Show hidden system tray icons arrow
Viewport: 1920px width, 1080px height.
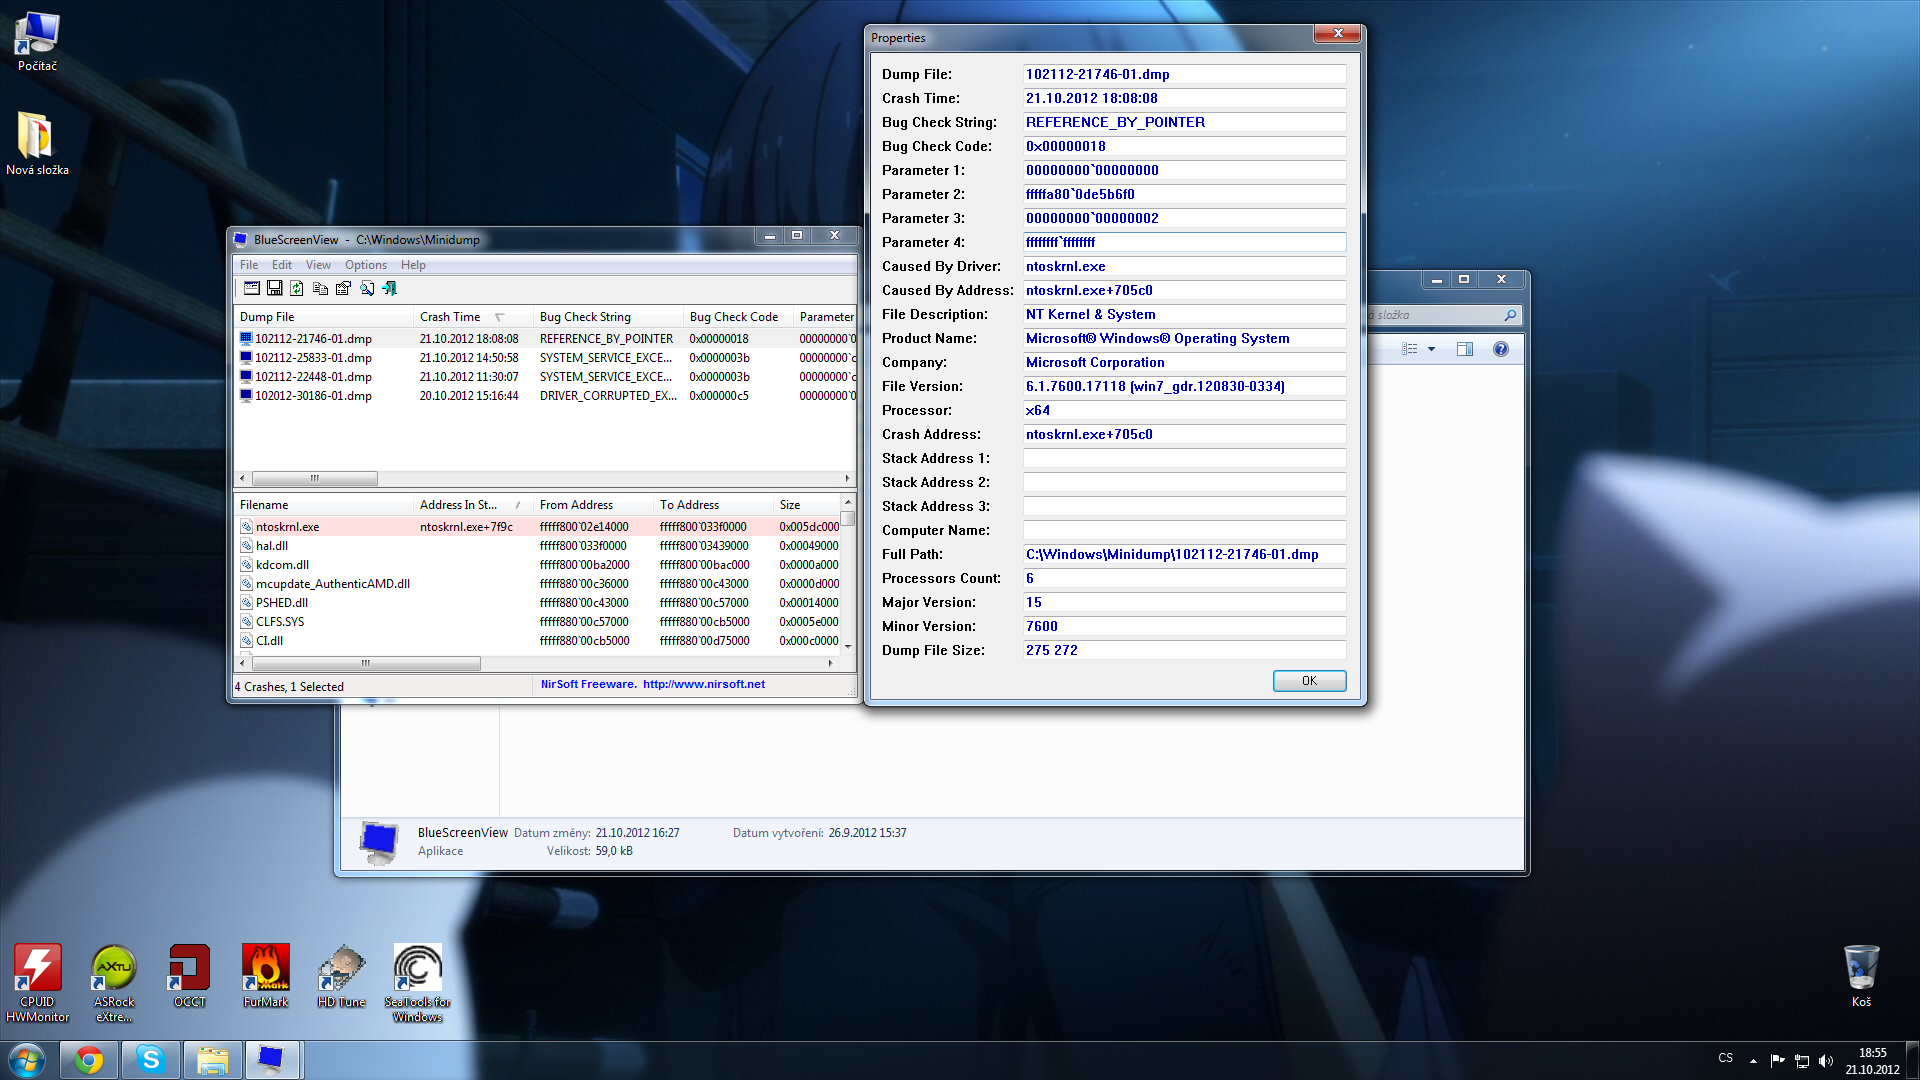[x=1753, y=1060]
